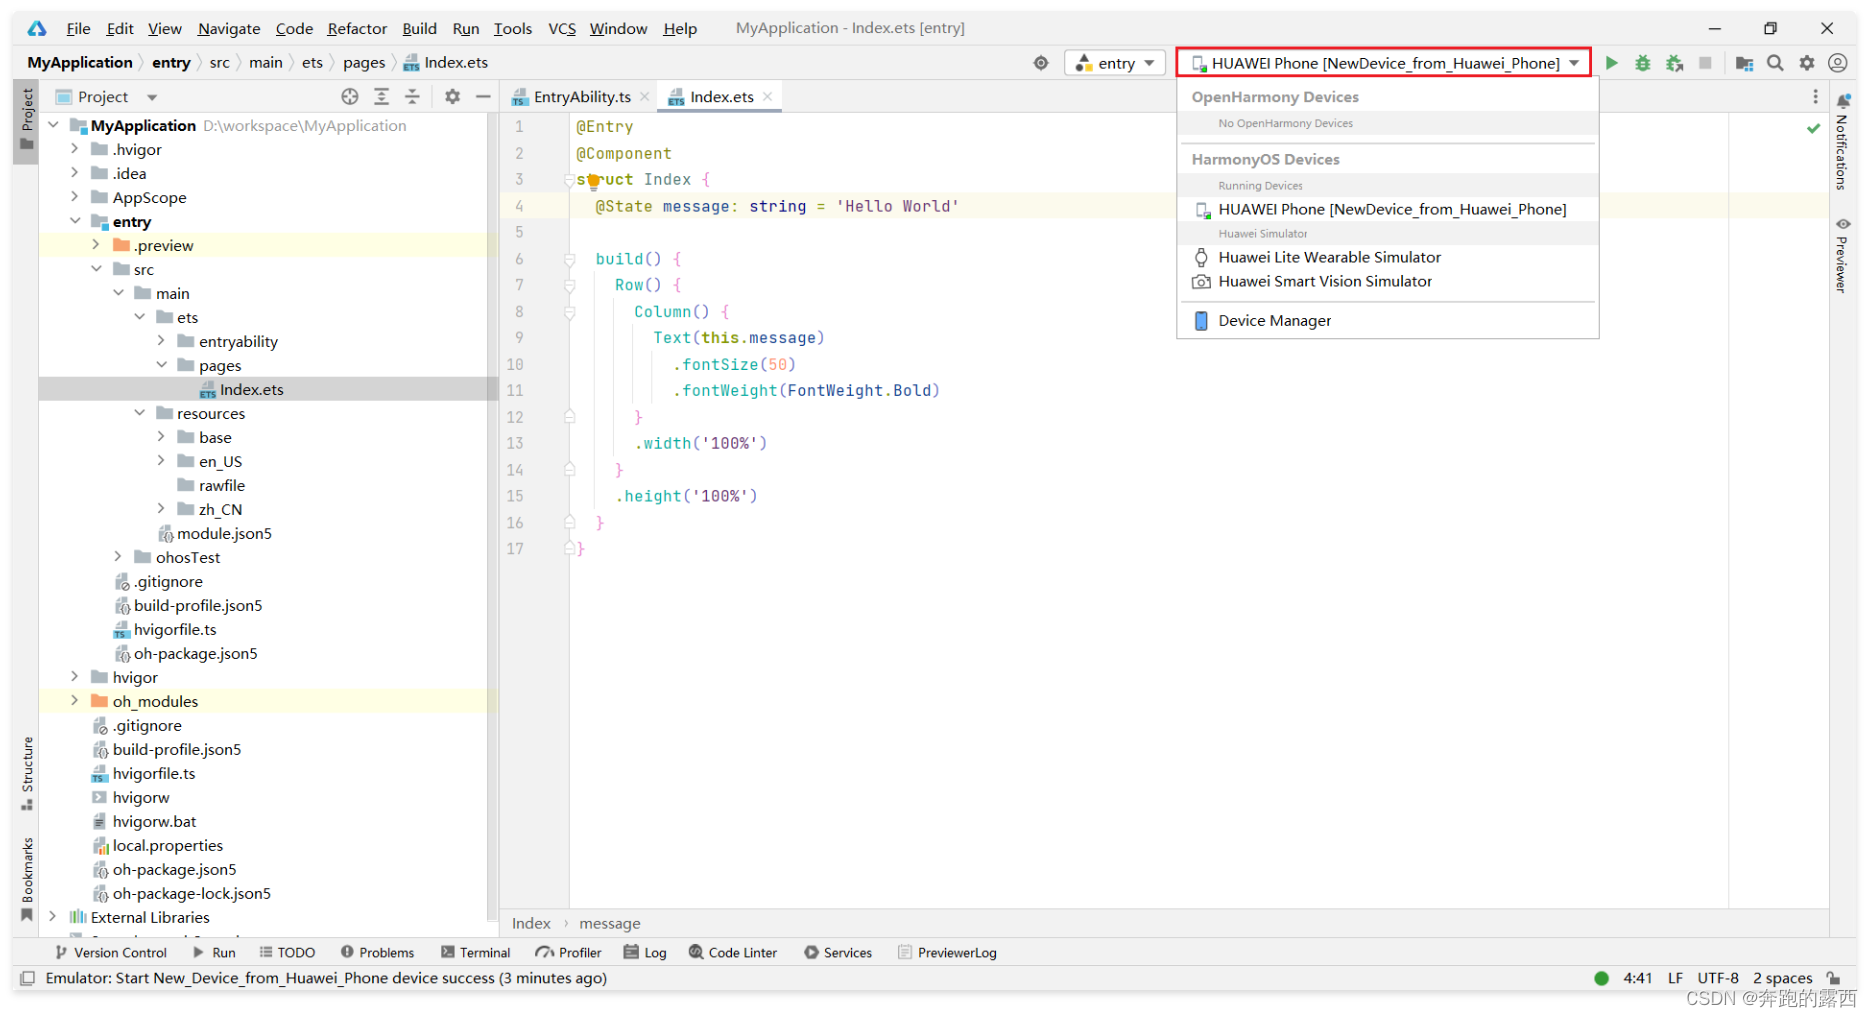The image size is (1873, 1017).
Task: Click the message breadcrumb below editor
Action: coord(610,924)
